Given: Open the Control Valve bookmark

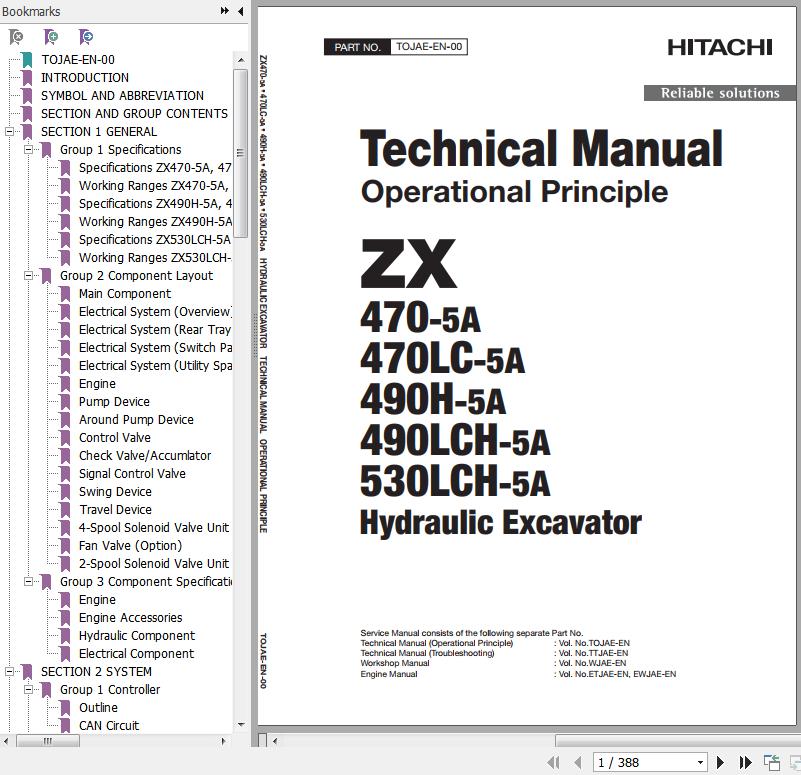Looking at the screenshot, I should pyautogui.click(x=114, y=437).
